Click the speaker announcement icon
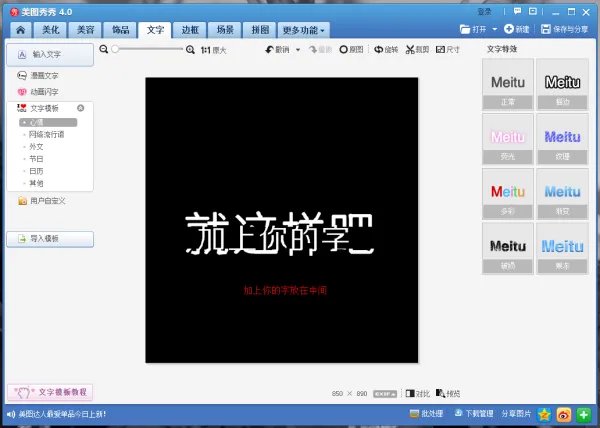600x428 pixels. click(11, 414)
